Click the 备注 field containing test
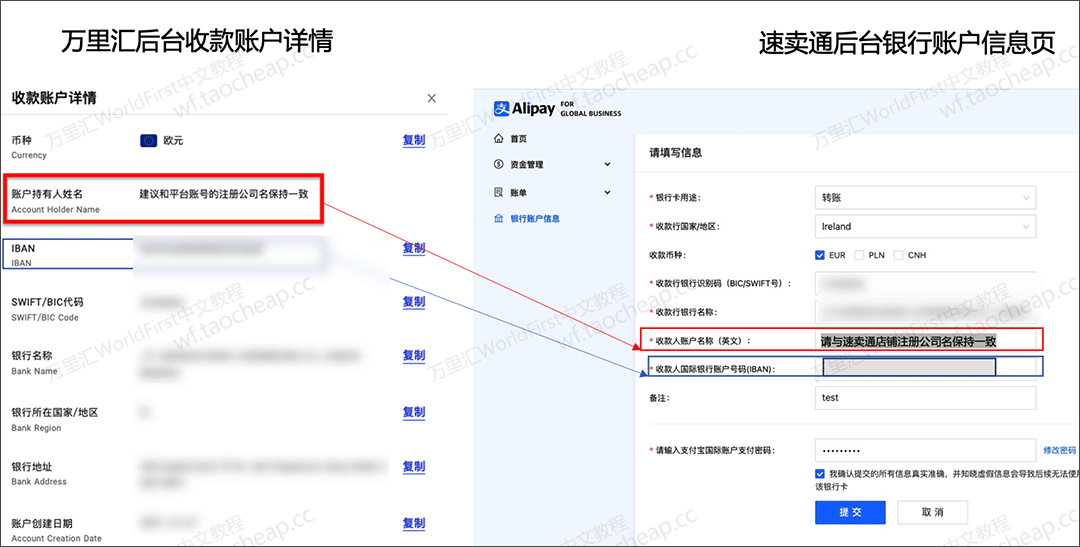 point(925,398)
